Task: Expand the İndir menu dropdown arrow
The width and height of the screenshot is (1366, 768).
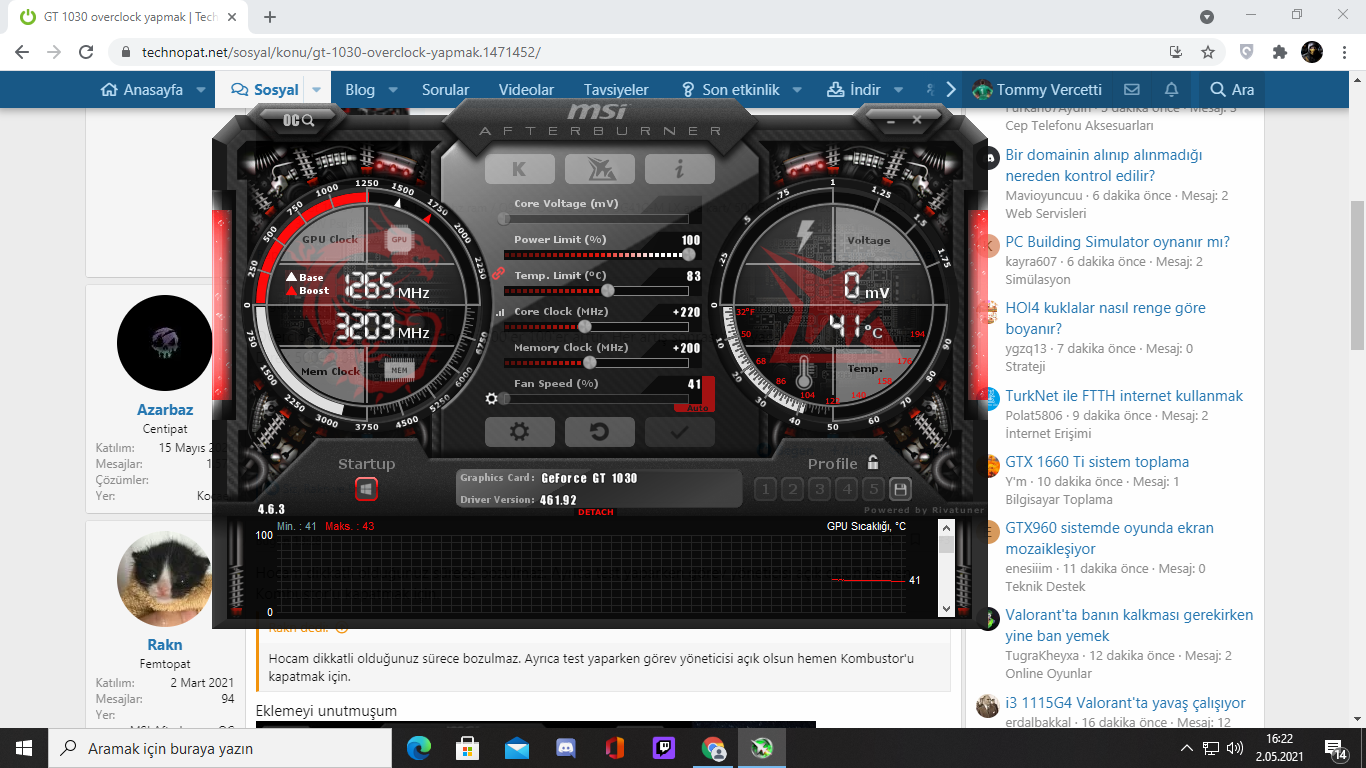Action: pos(899,89)
